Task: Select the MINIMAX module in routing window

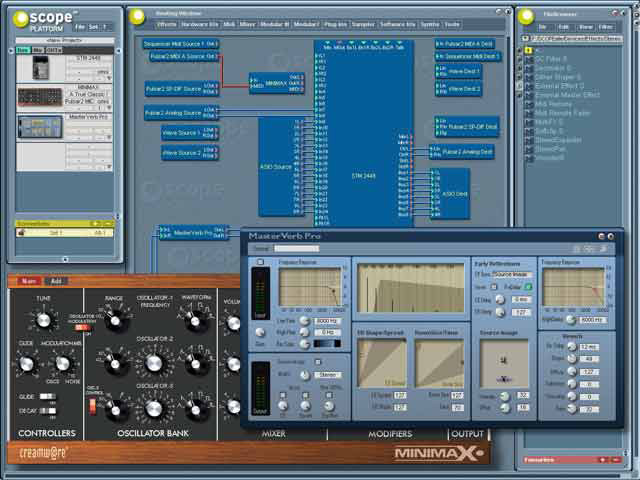Action: [277, 83]
